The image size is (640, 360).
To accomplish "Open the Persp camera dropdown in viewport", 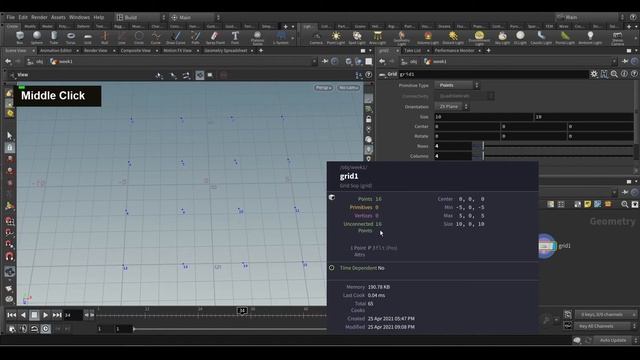I will pyautogui.click(x=323, y=88).
